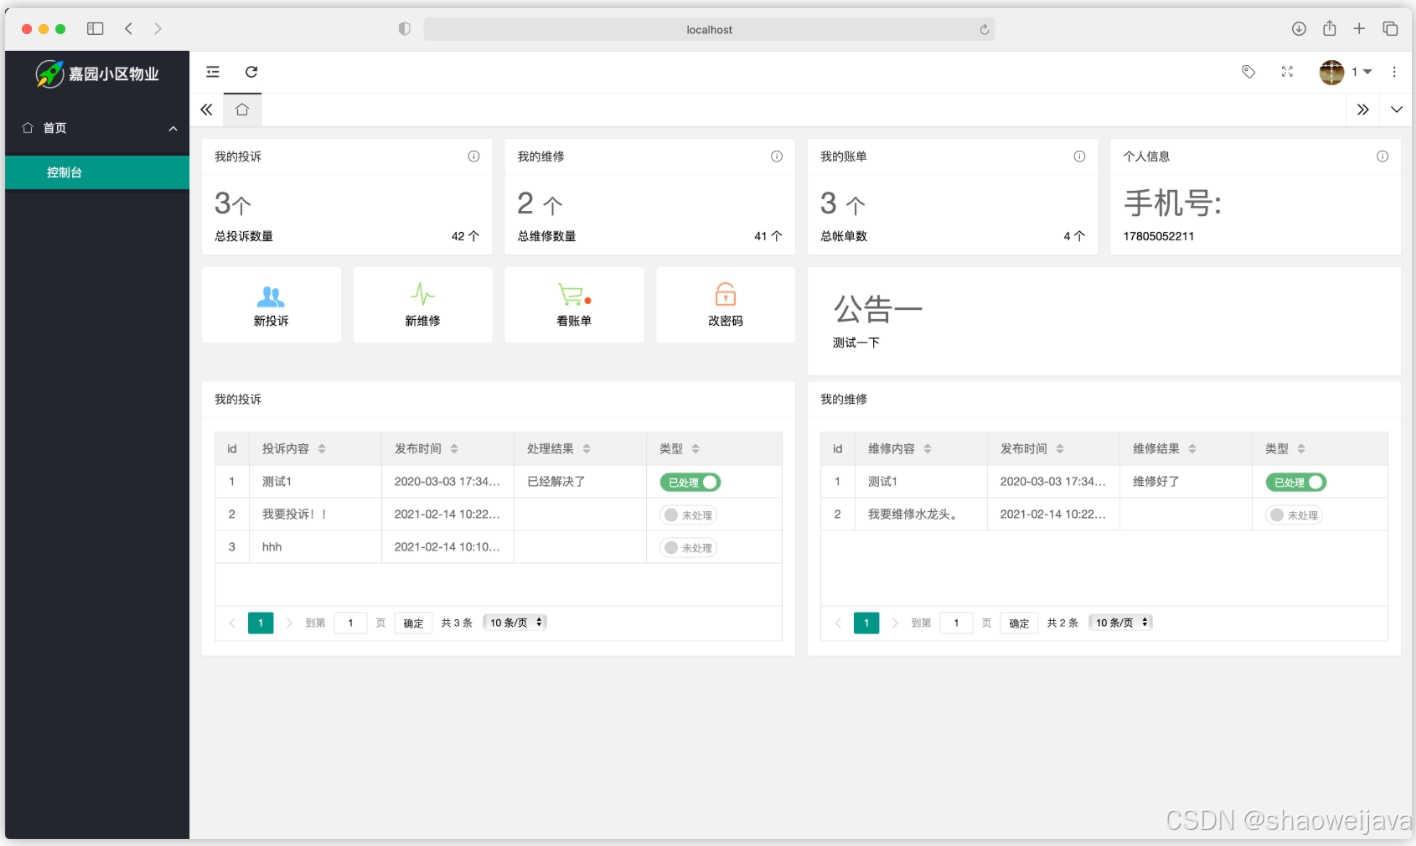Open the vertical three-dot more menu
1416x846 pixels.
[1394, 72]
